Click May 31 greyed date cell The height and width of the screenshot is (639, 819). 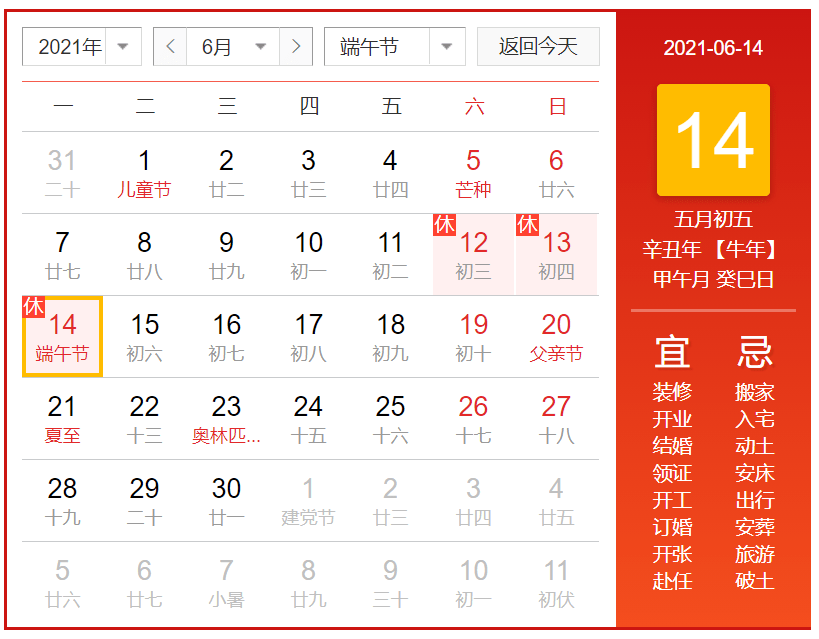click(x=62, y=173)
